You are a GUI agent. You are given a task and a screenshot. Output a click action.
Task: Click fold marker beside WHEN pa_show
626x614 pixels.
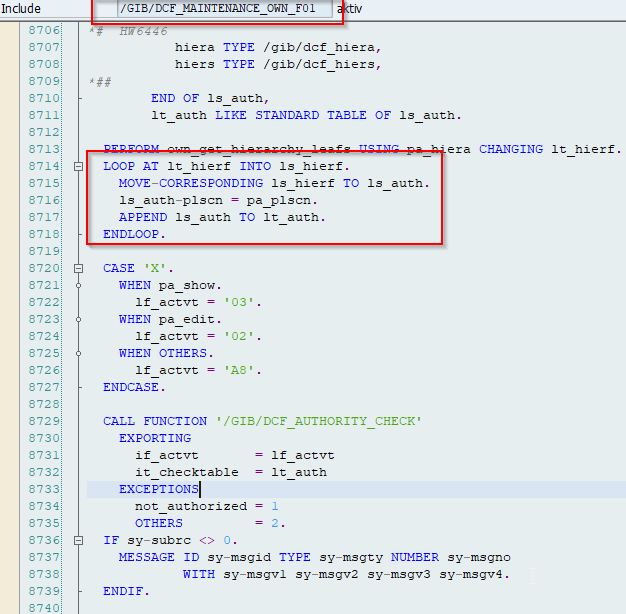79,285
